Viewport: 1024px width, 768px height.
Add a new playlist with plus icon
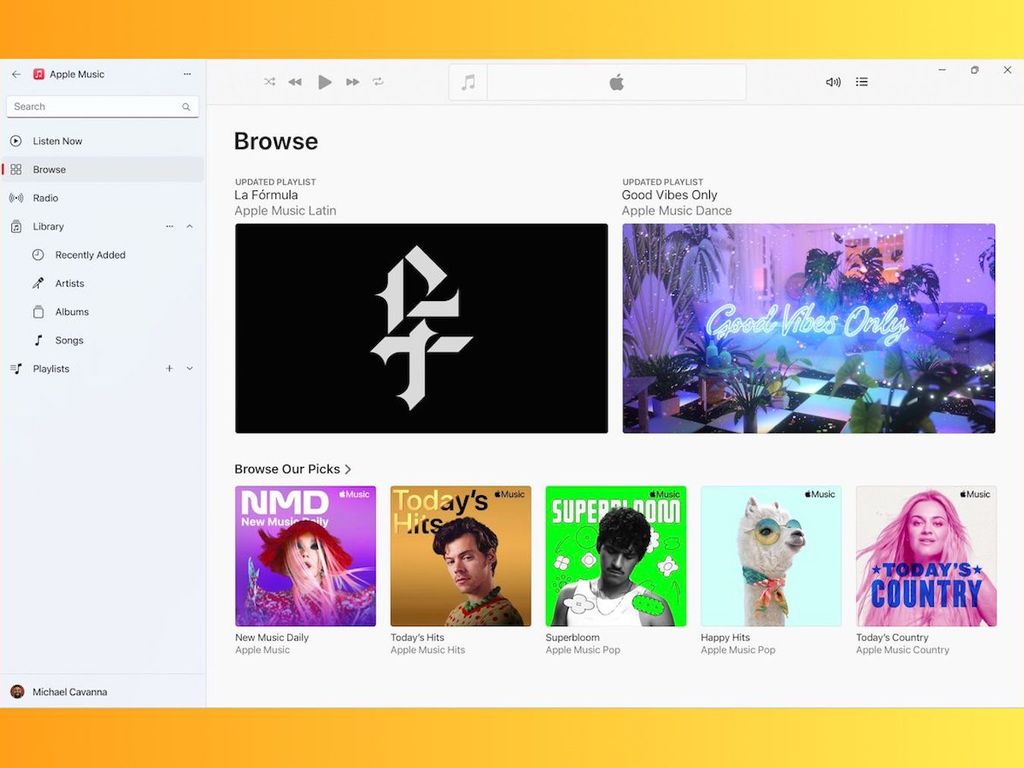(169, 368)
